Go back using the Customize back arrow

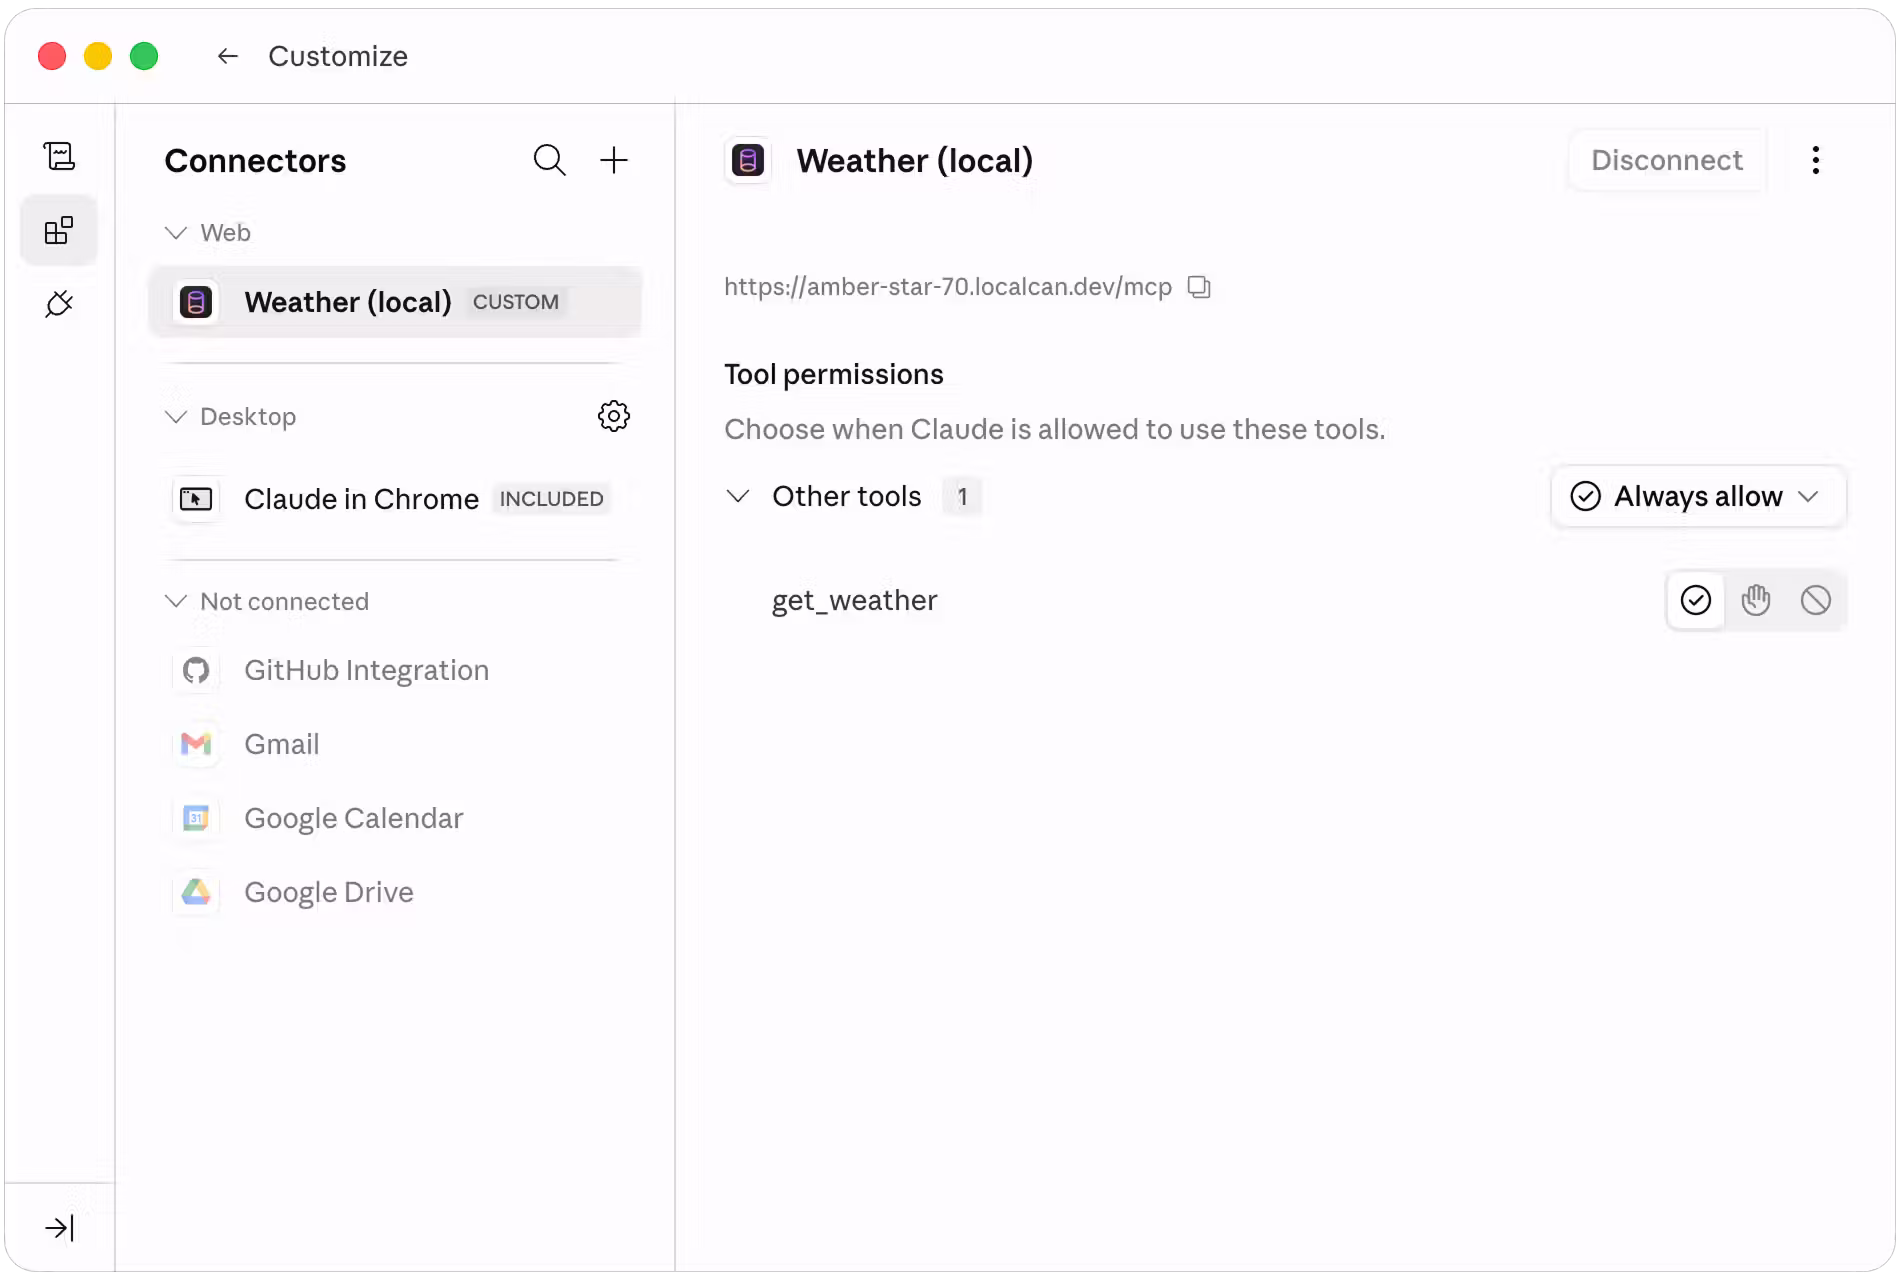point(228,56)
